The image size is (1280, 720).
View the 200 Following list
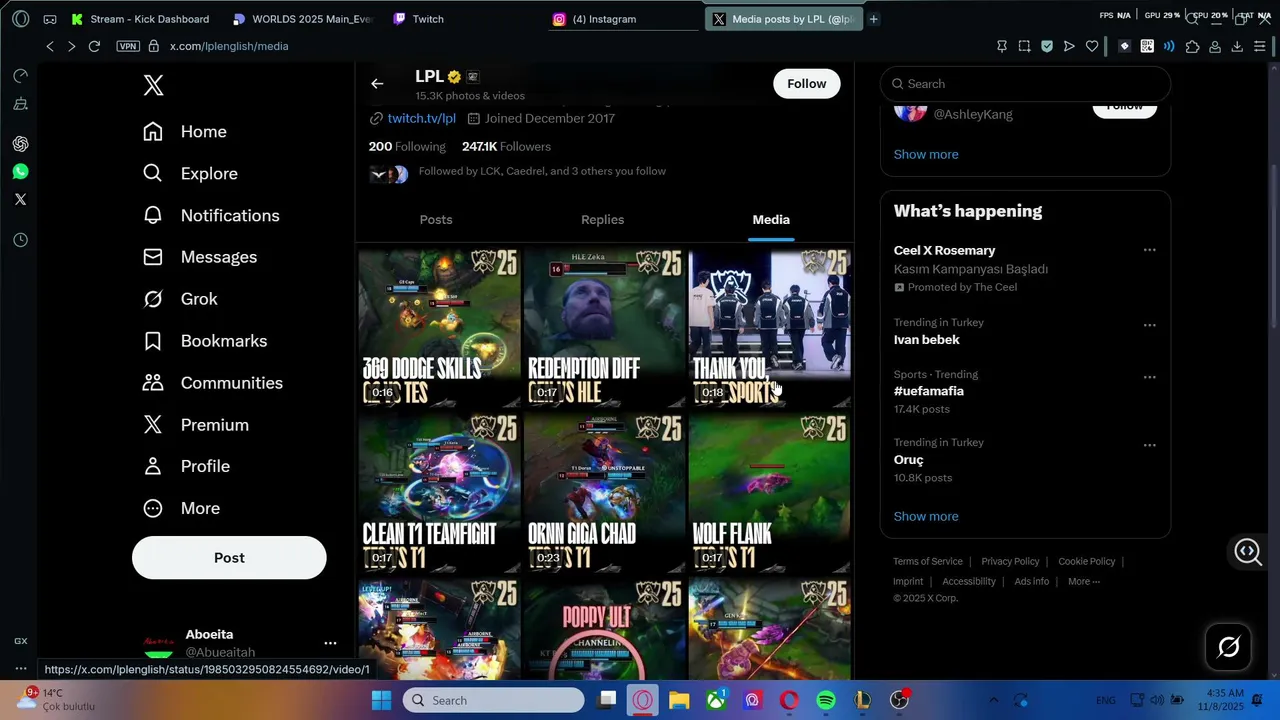[407, 146]
